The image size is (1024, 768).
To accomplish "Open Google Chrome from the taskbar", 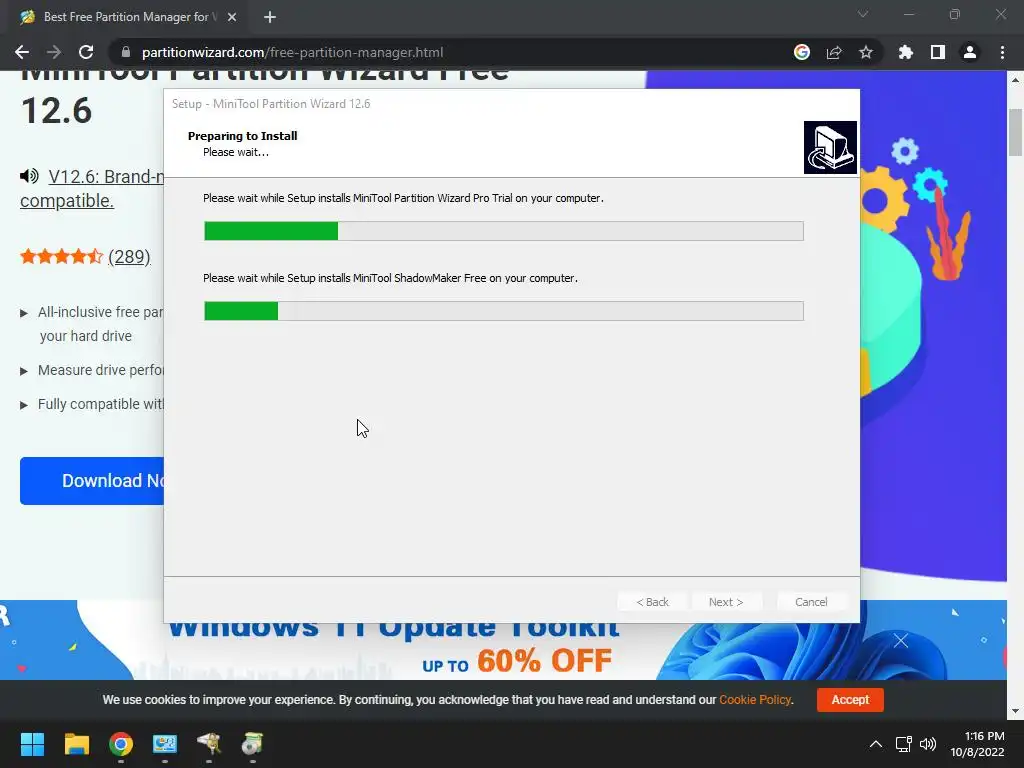I will point(121,744).
